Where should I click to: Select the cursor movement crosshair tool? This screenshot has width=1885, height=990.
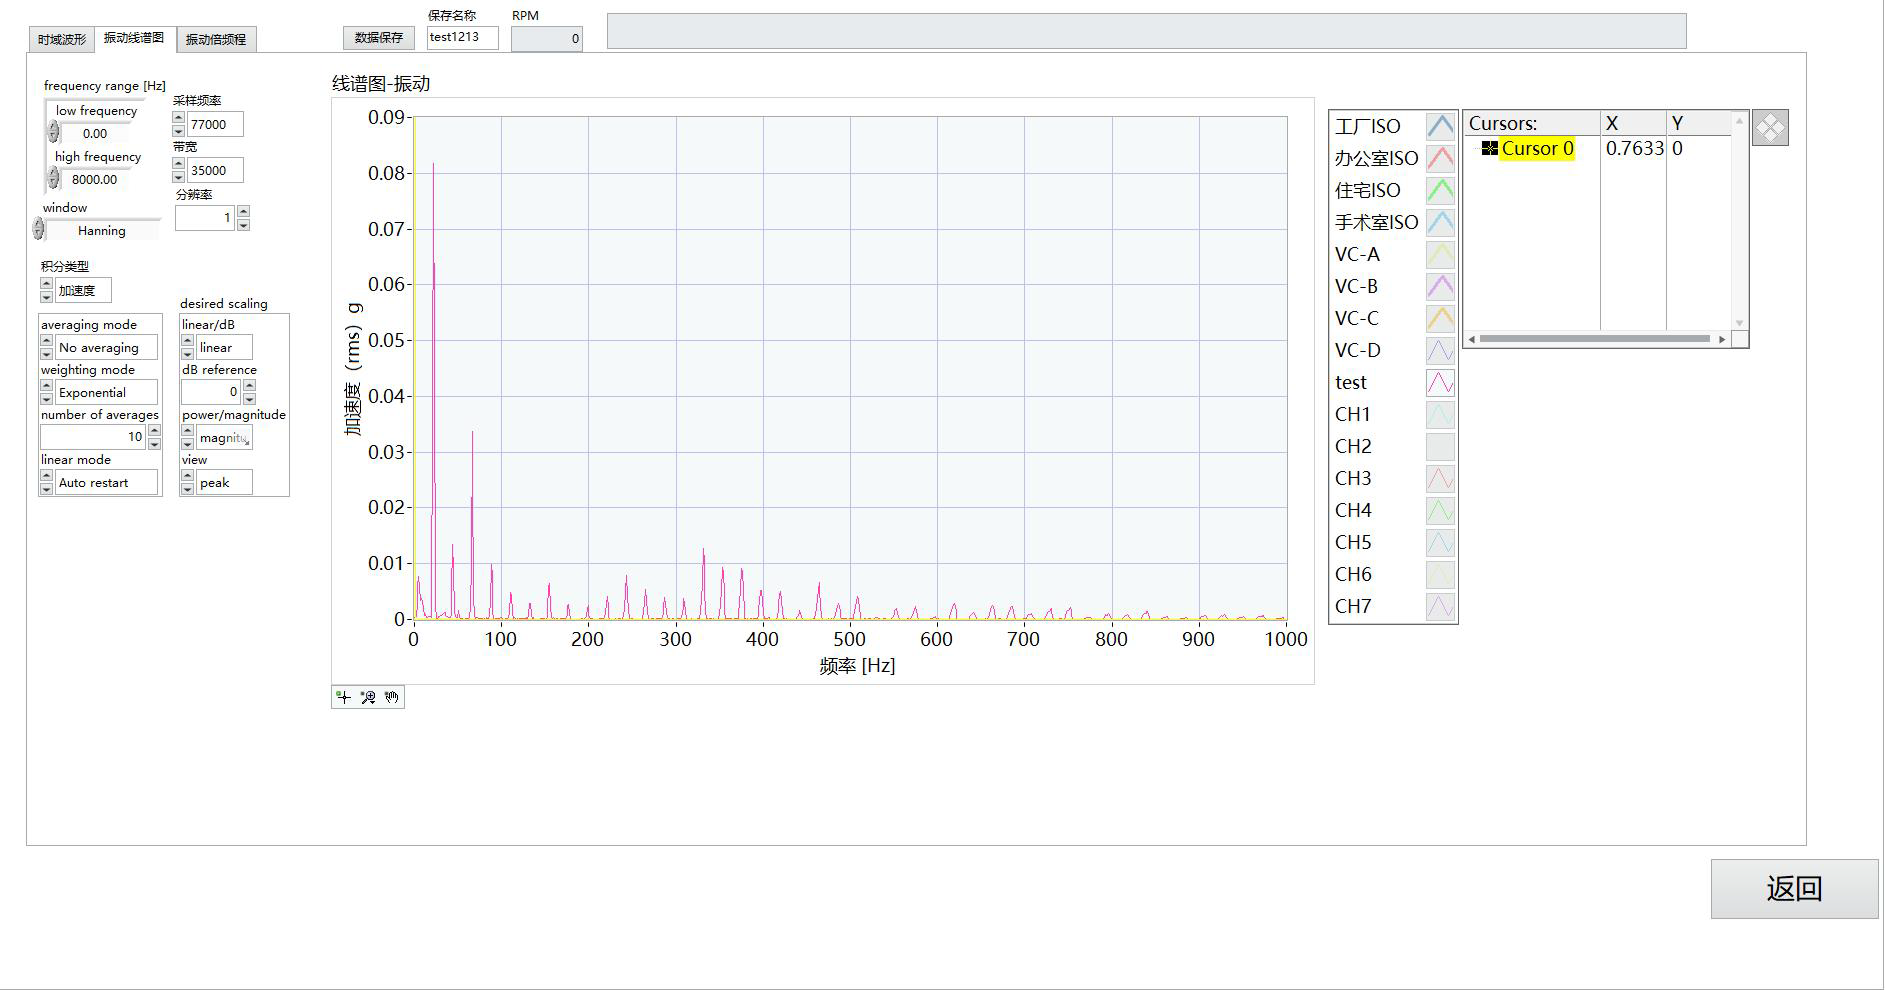point(344,697)
